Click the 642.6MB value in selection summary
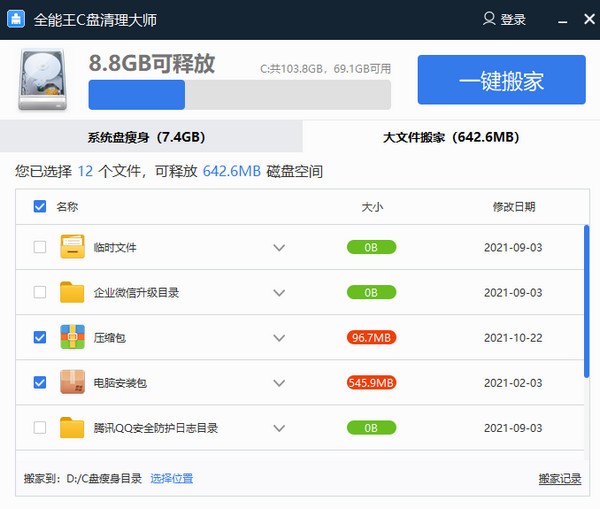 pos(232,171)
